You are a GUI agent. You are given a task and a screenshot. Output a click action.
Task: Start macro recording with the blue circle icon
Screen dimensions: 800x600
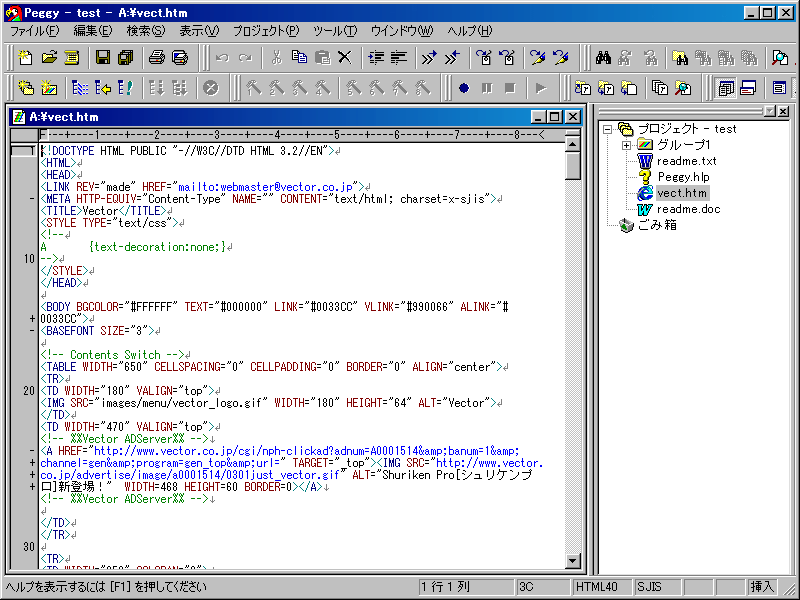pos(464,88)
